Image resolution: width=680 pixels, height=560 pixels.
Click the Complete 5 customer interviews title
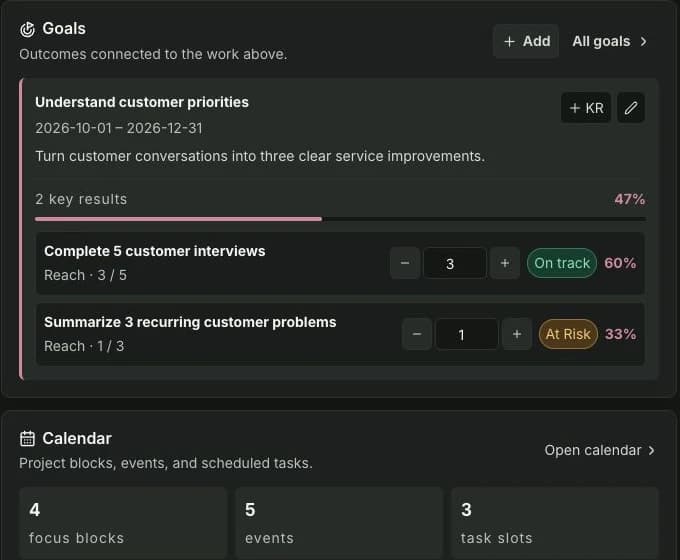click(x=155, y=251)
